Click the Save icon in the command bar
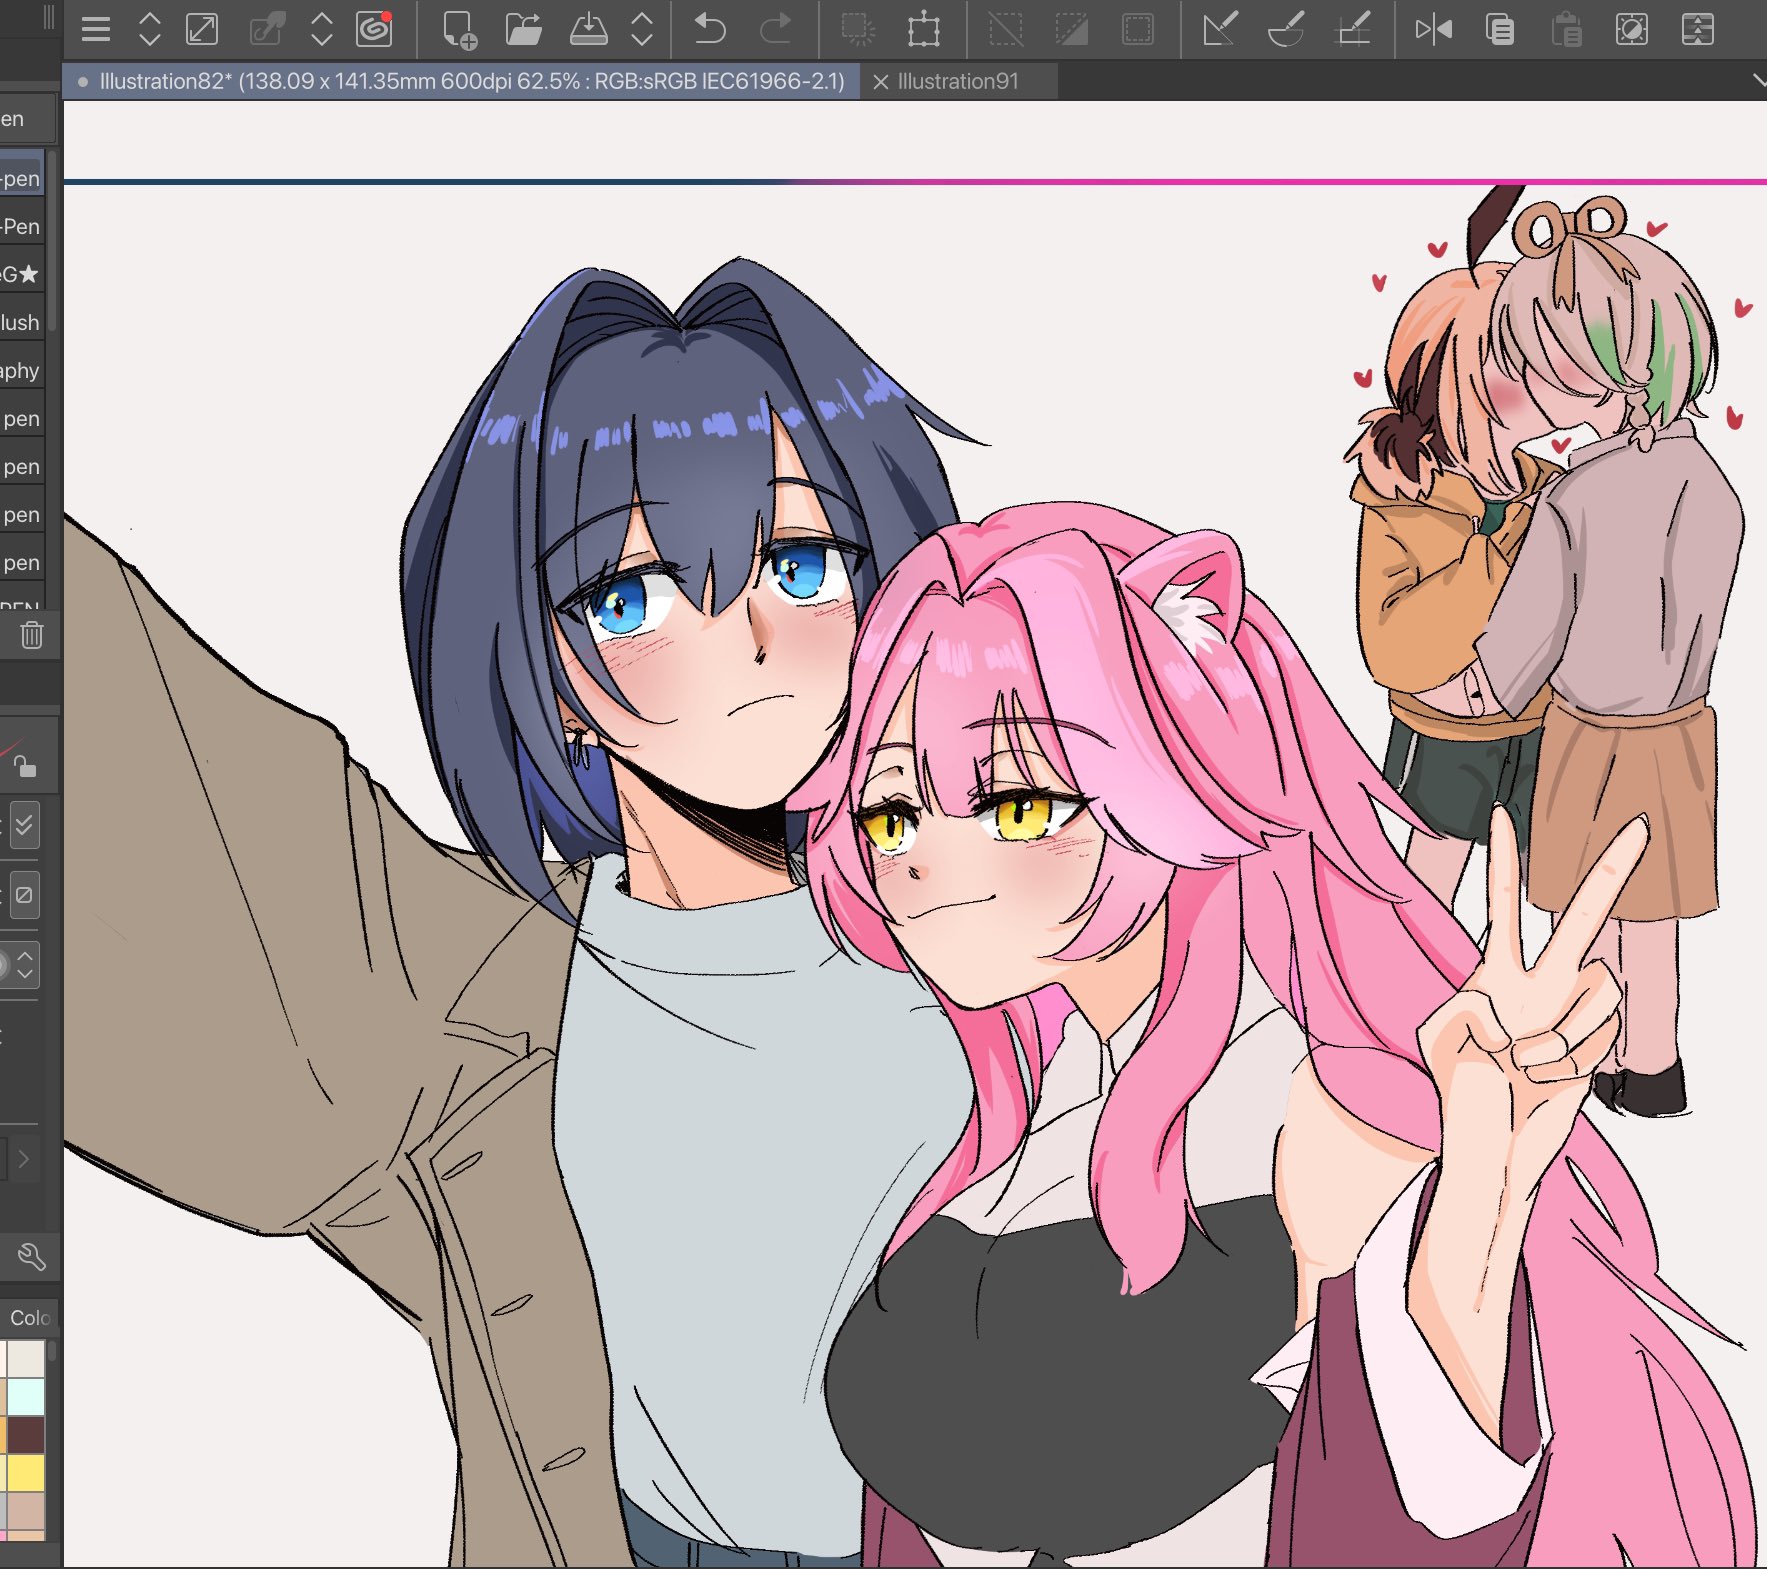 point(588,29)
